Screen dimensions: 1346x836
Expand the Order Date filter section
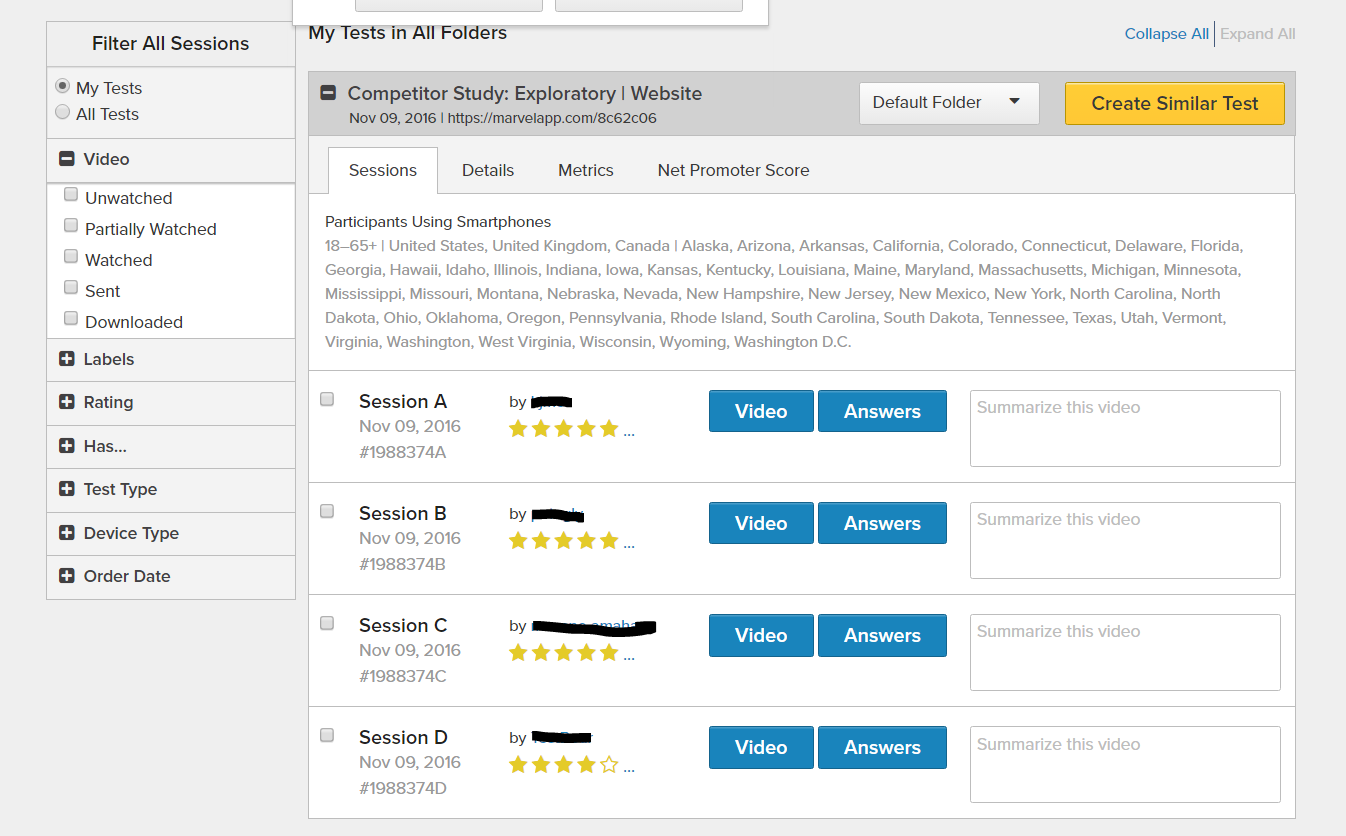point(67,576)
